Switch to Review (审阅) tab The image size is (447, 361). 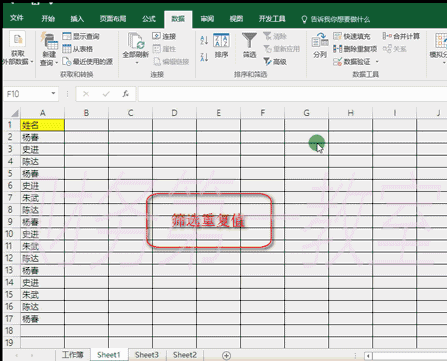point(207,19)
